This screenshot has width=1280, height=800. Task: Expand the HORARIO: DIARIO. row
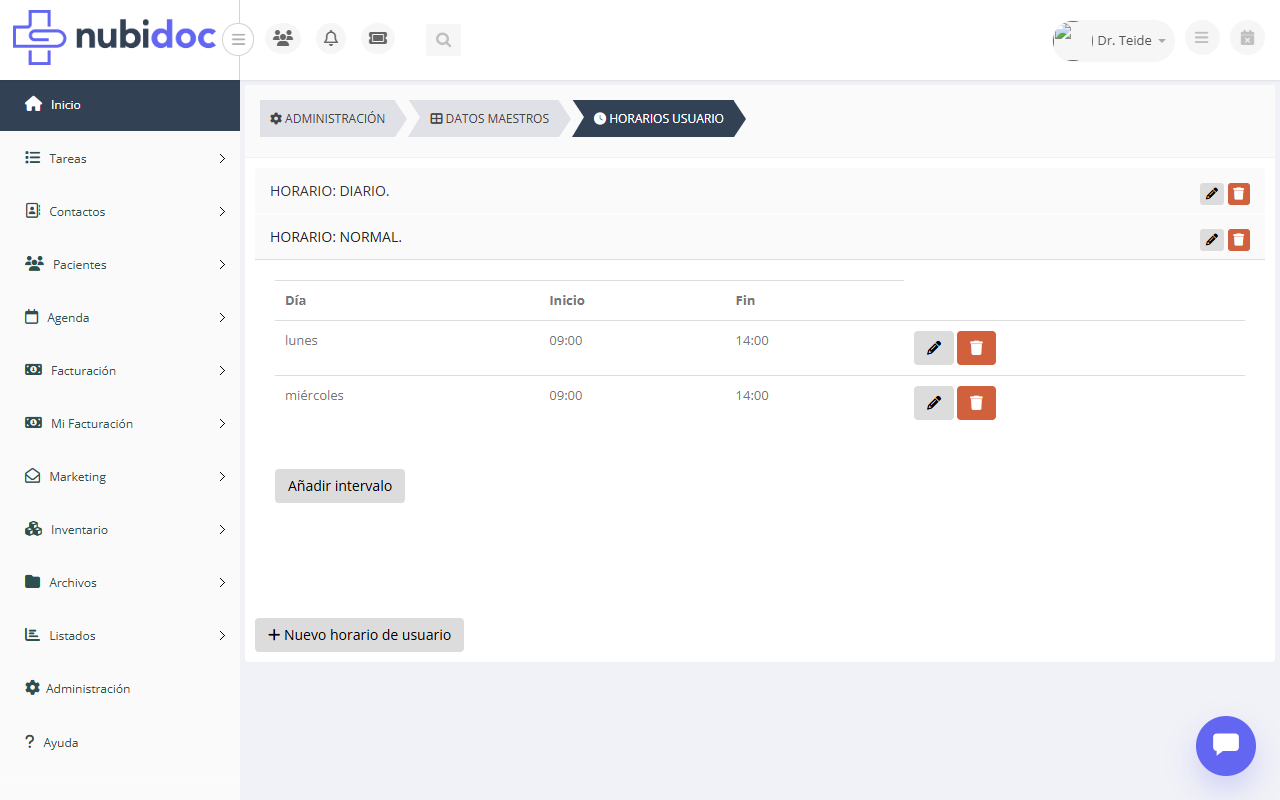760,191
